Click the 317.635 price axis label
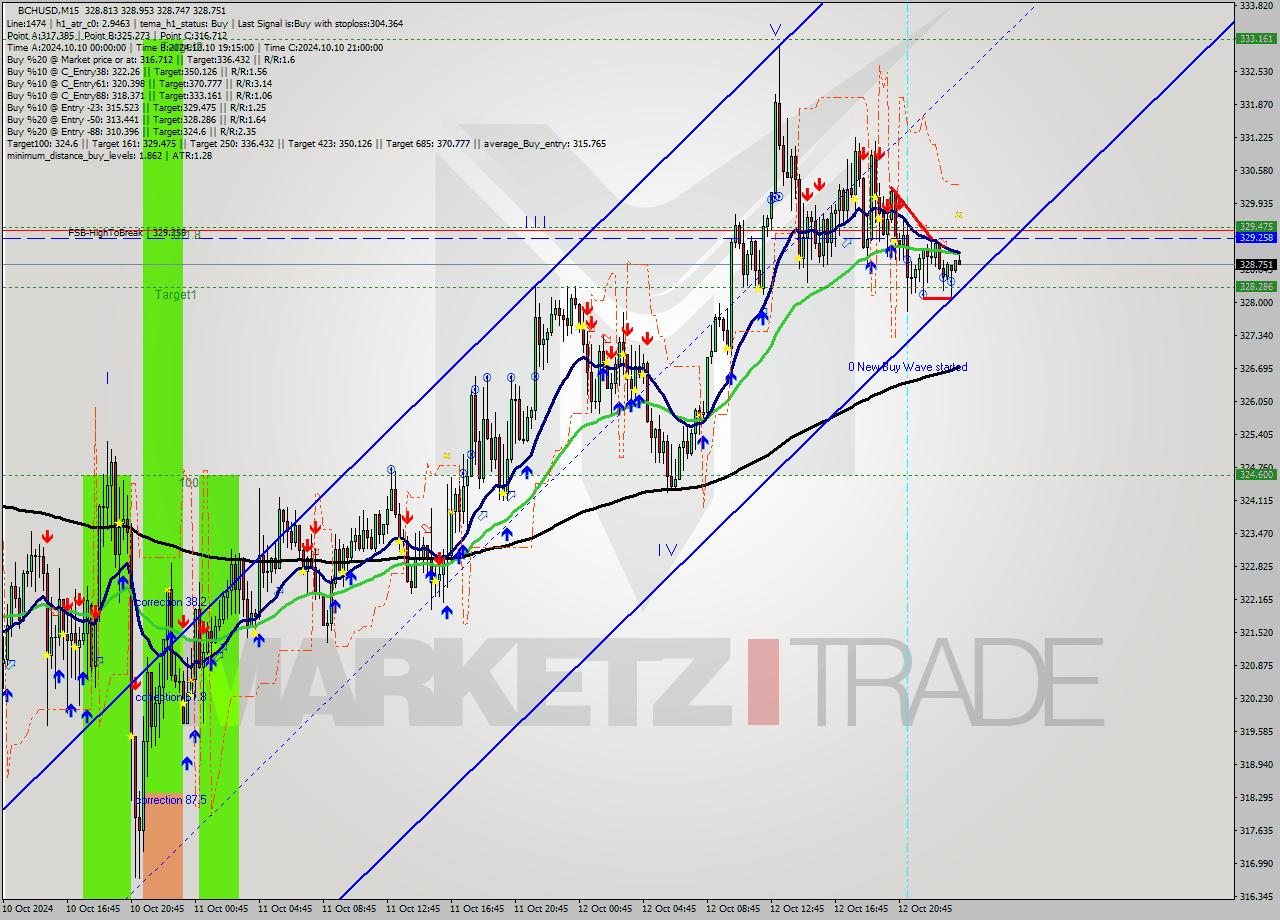This screenshot has height=920, width=1280. [1256, 831]
